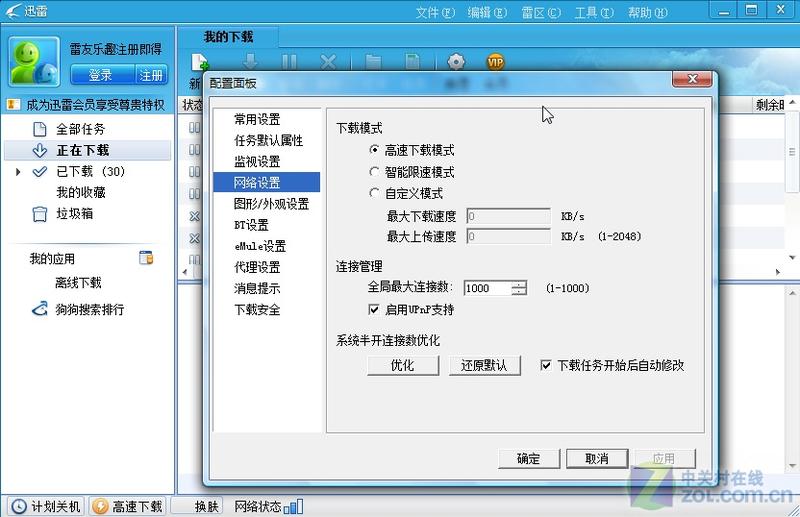Toggle 下载任务开始后自动修改 checkbox
Screen dimensions: 800x517
545,365
